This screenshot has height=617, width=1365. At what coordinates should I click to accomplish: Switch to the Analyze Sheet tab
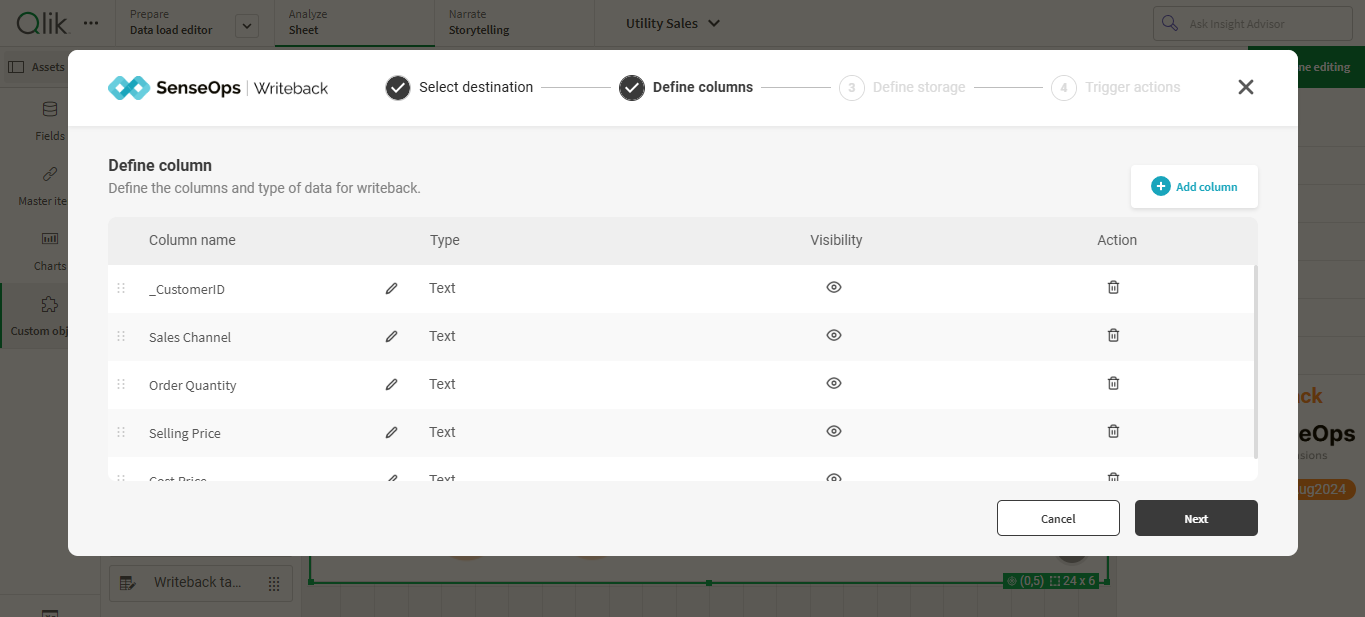(354, 23)
